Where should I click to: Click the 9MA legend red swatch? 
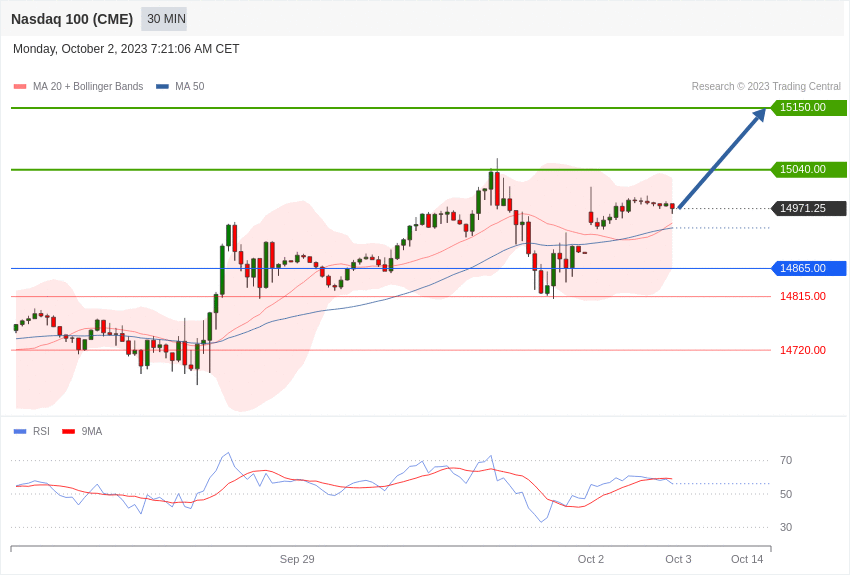[68, 431]
